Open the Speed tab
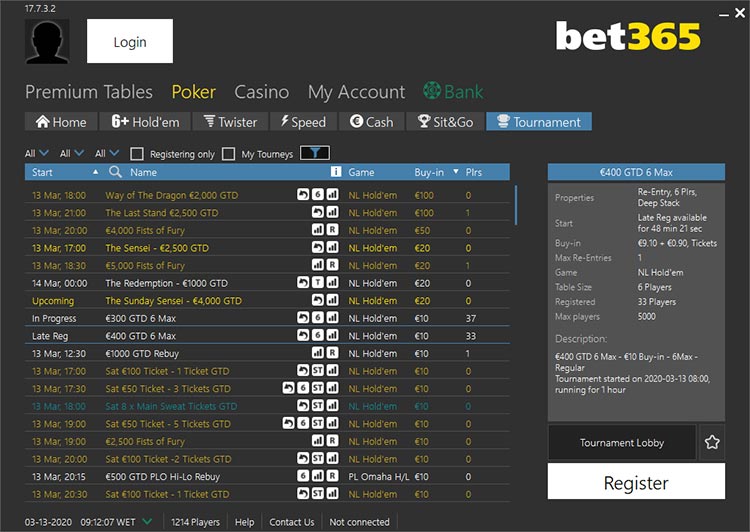The image size is (750, 532). pyautogui.click(x=303, y=122)
